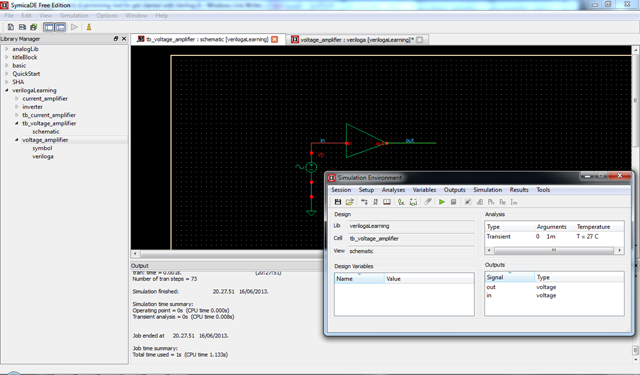This screenshot has width=640, height=375.
Task: Toggle the Library Manager panel view button
Action: click(49, 27)
